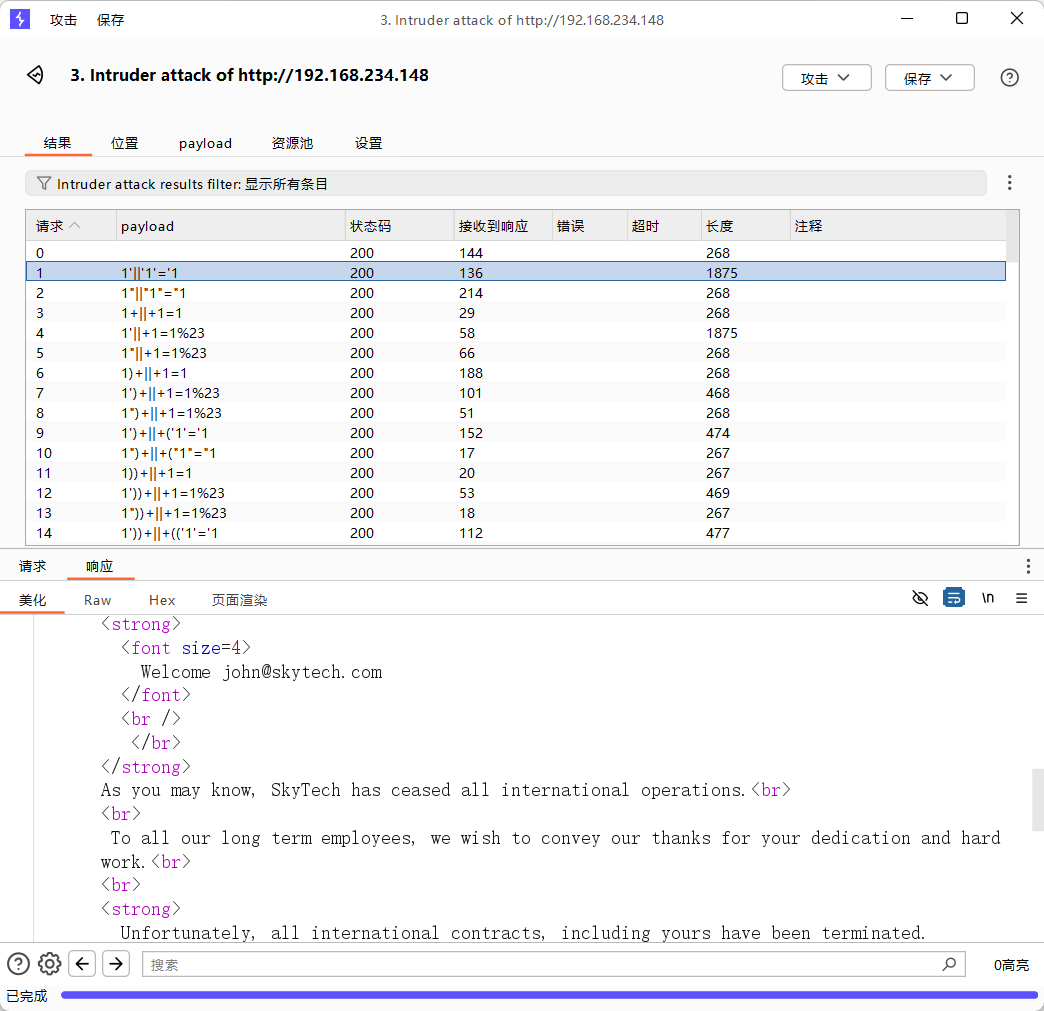1044x1011 pixels.
Task: Click the results table vertical scrollbar
Action: (1012, 236)
